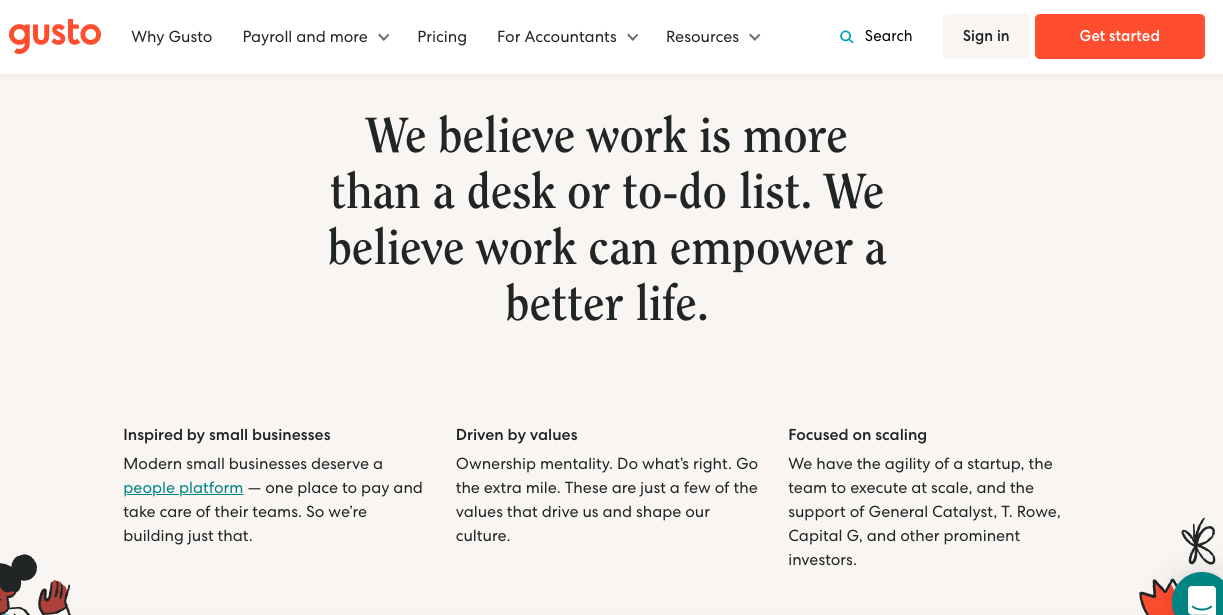Go to the Pricing page
The height and width of the screenshot is (615, 1223).
click(x=442, y=37)
